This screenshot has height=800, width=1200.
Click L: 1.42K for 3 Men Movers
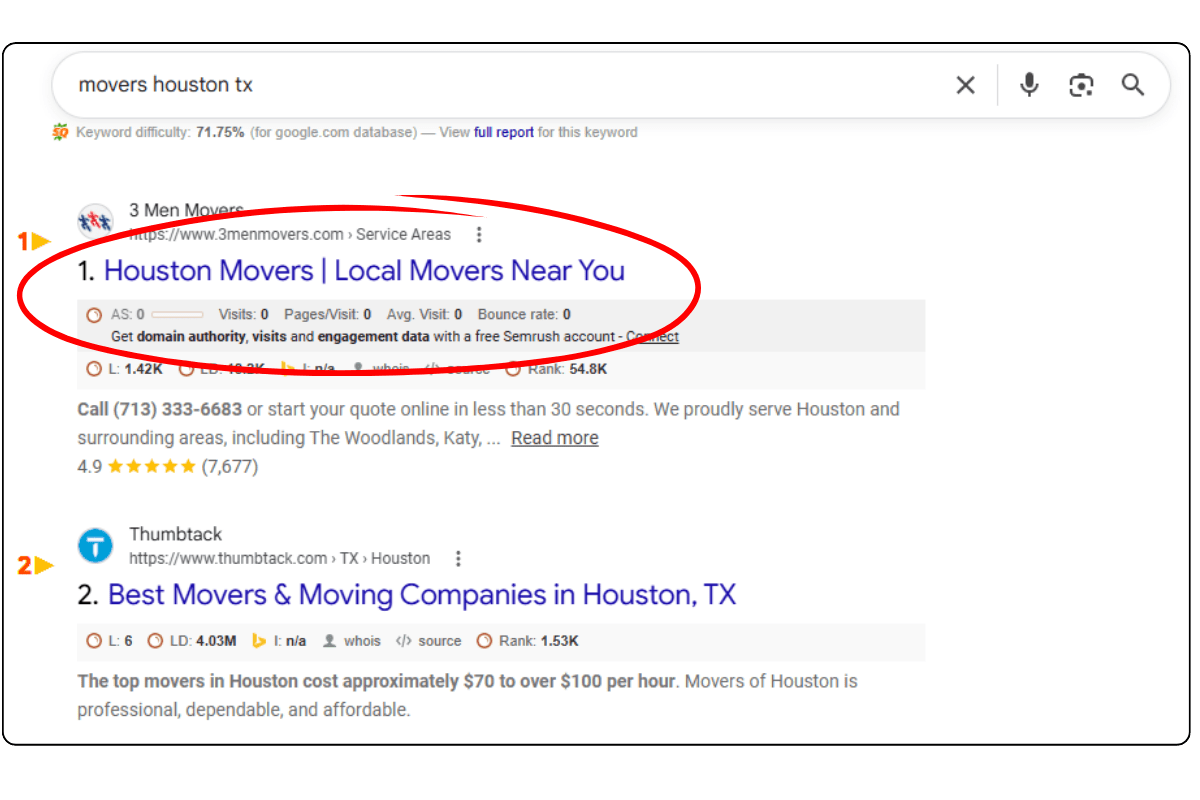click(135, 369)
